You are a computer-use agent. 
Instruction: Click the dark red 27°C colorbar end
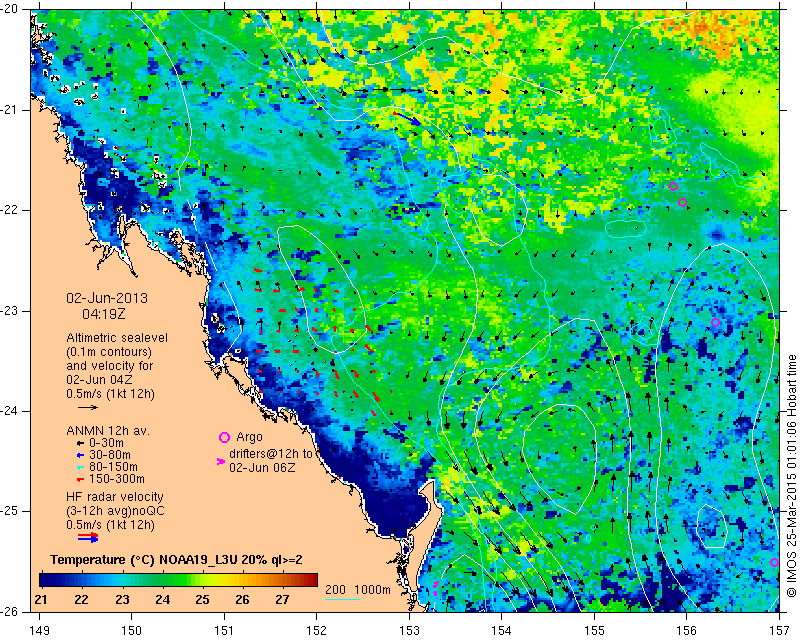coord(312,580)
